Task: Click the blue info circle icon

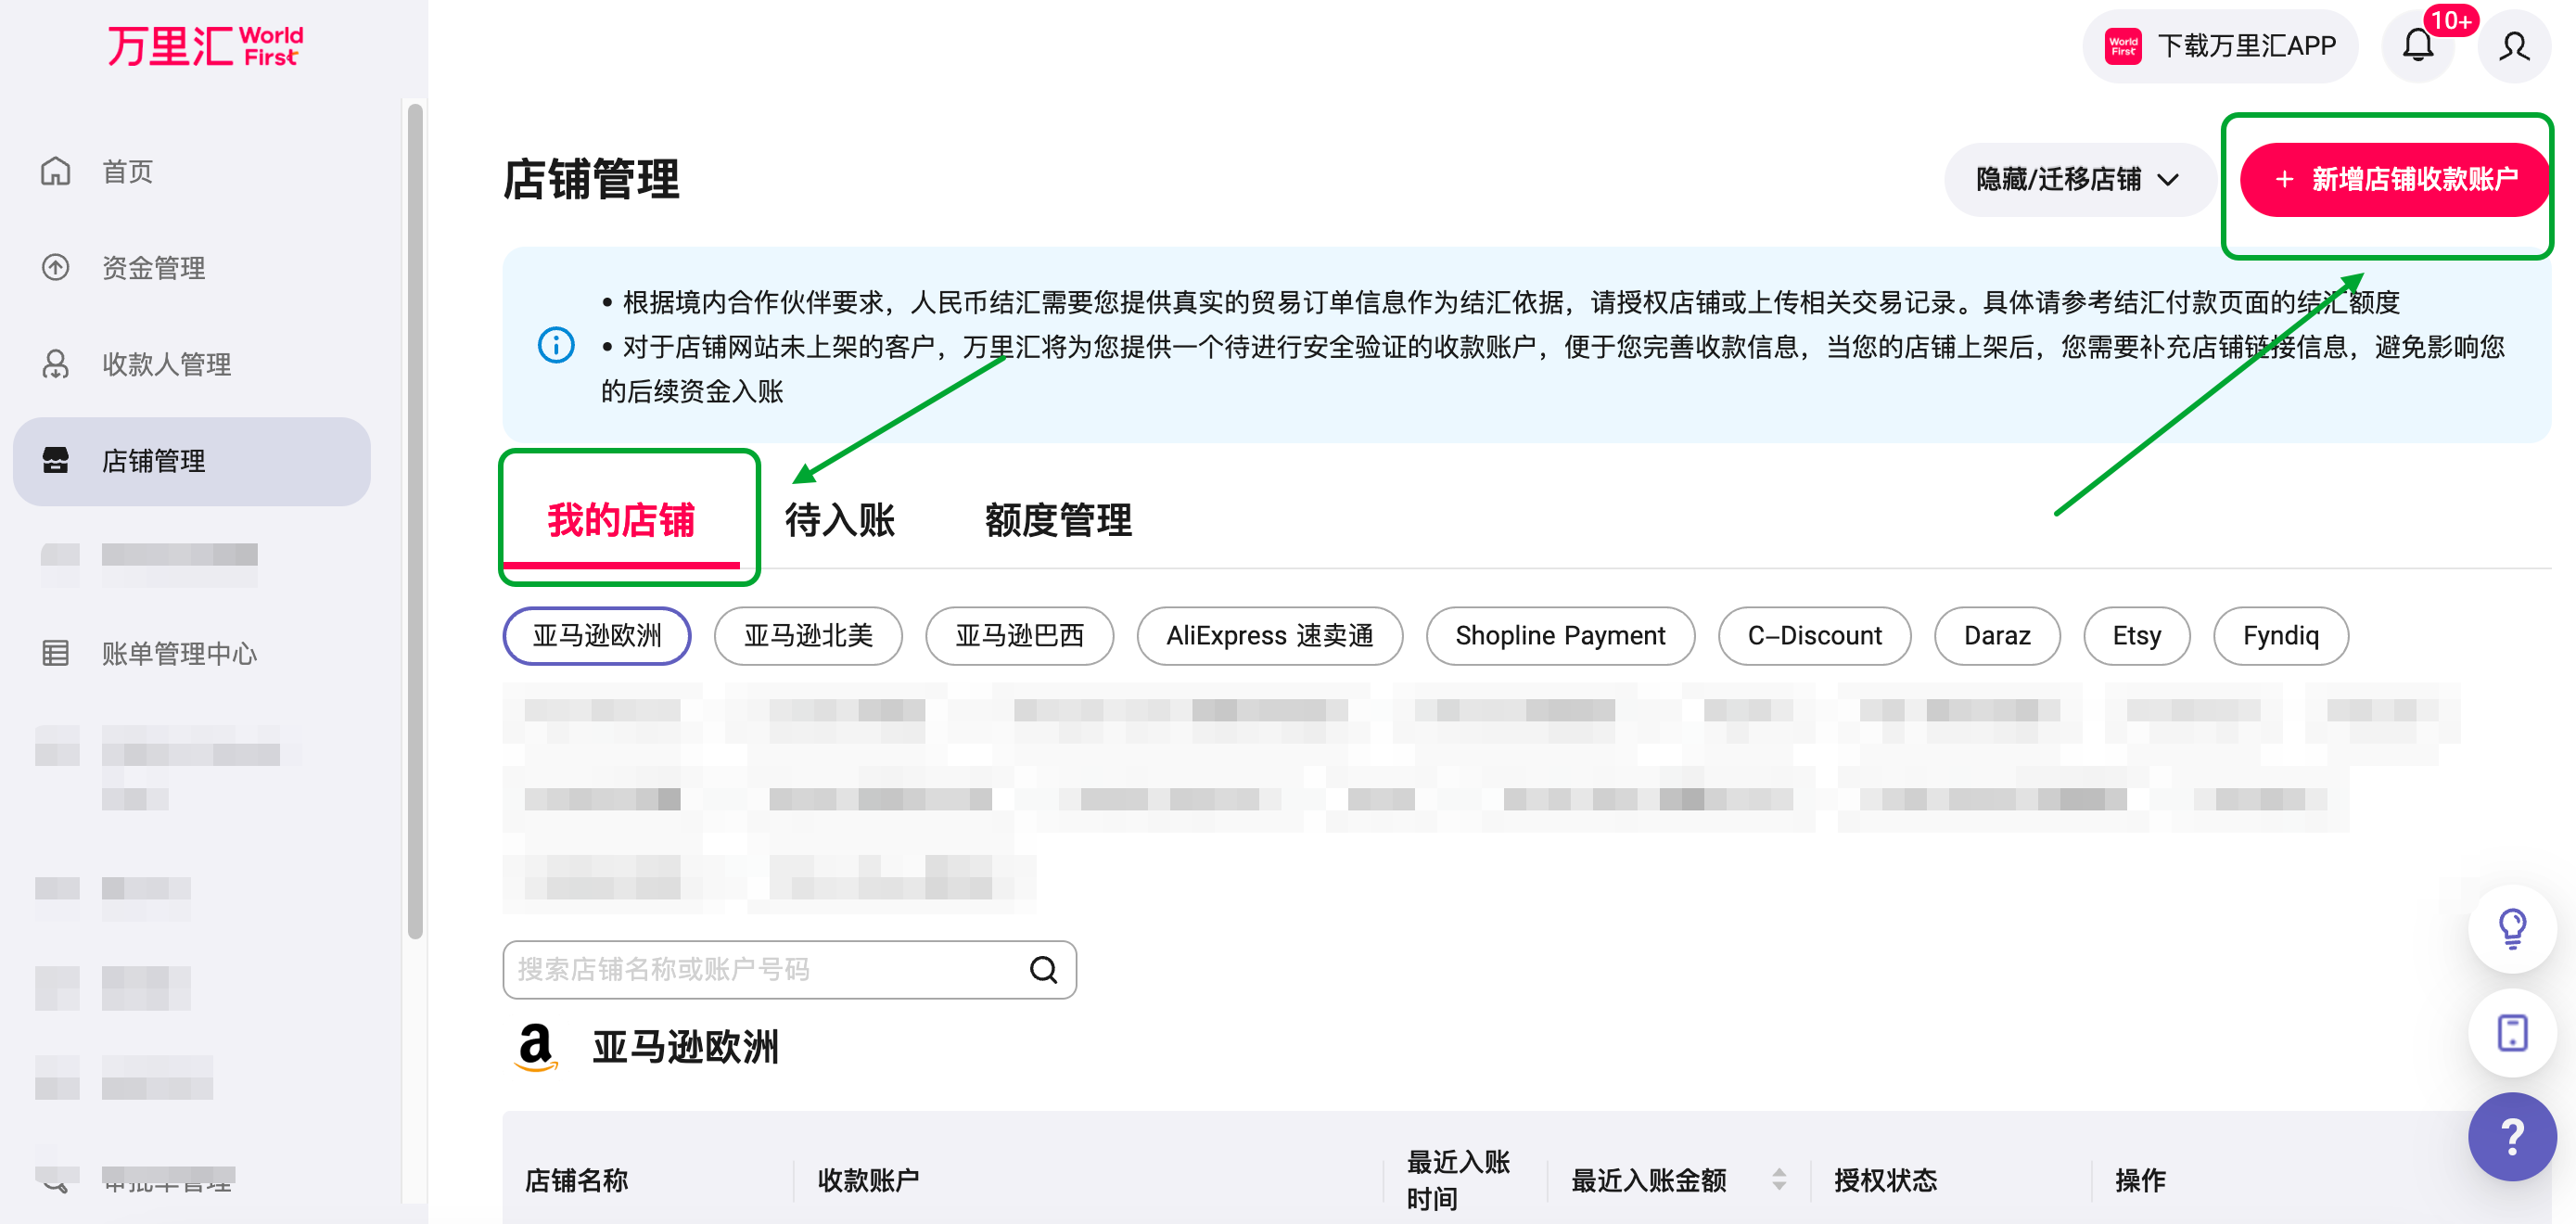Action: tap(556, 346)
